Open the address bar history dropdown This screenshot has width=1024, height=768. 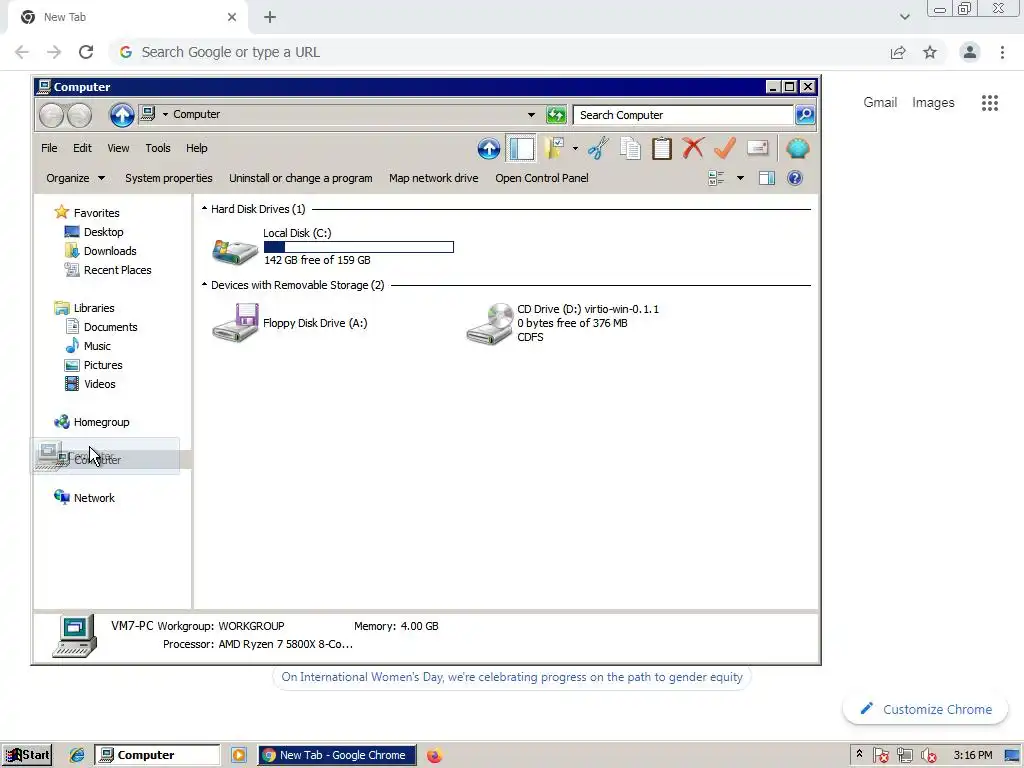coord(532,115)
